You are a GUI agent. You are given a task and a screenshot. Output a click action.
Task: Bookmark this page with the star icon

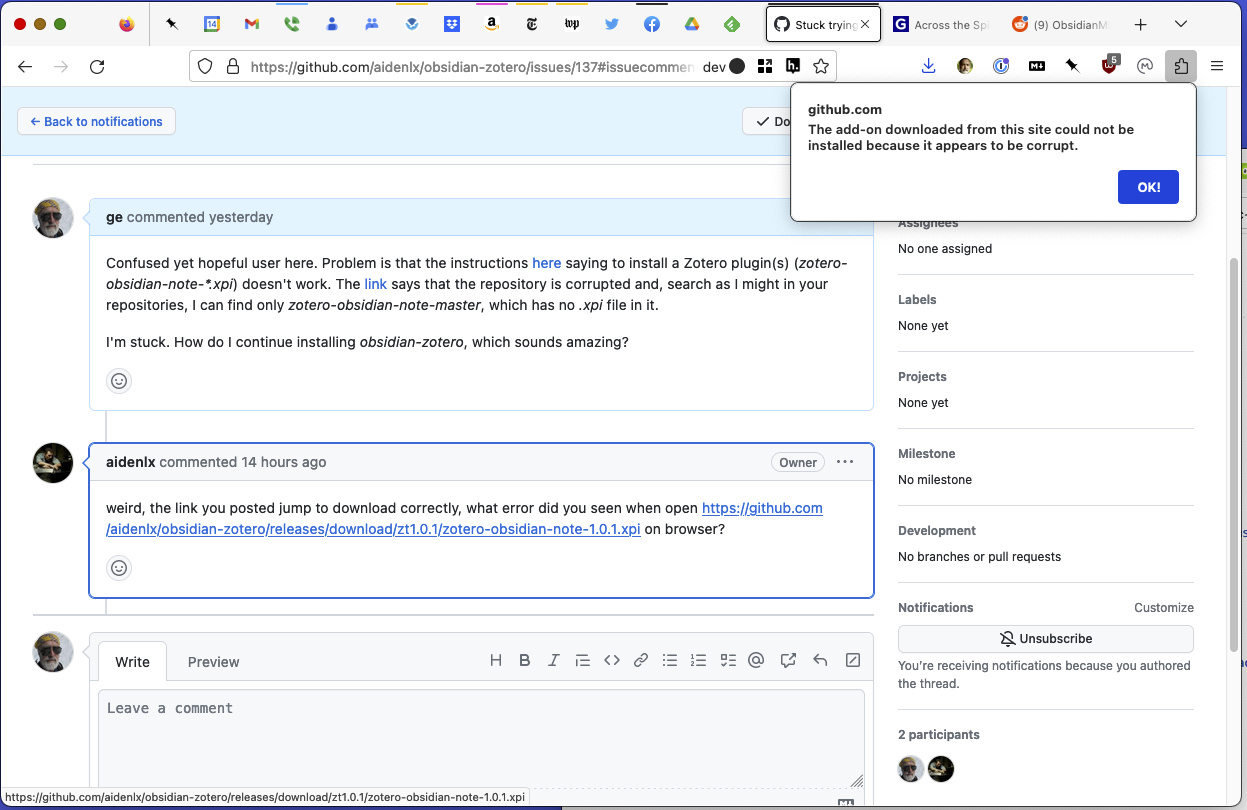[x=821, y=66]
